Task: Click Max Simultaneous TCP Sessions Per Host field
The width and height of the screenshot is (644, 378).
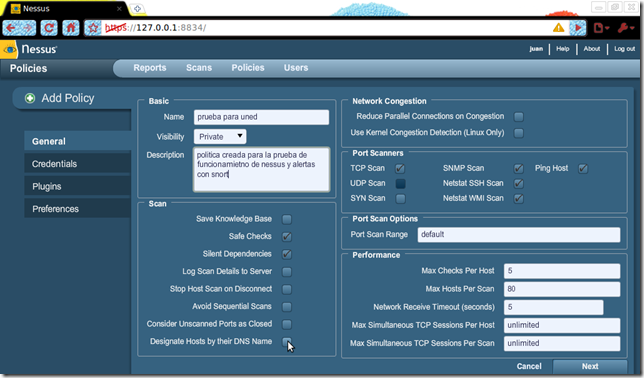Action: (562, 325)
